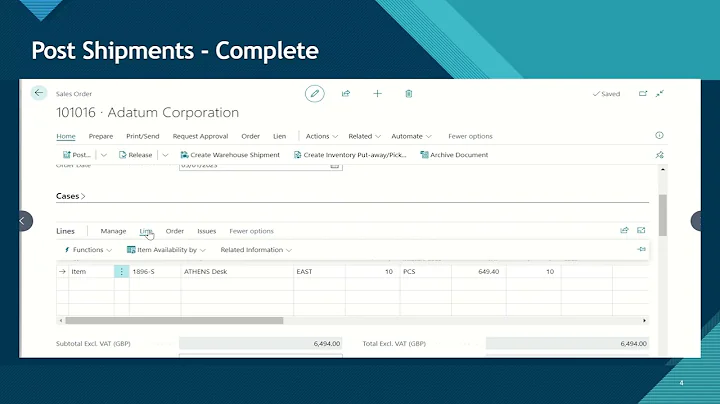This screenshot has width=720, height=404.
Task: Select the Order tab in Lines
Action: [175, 231]
